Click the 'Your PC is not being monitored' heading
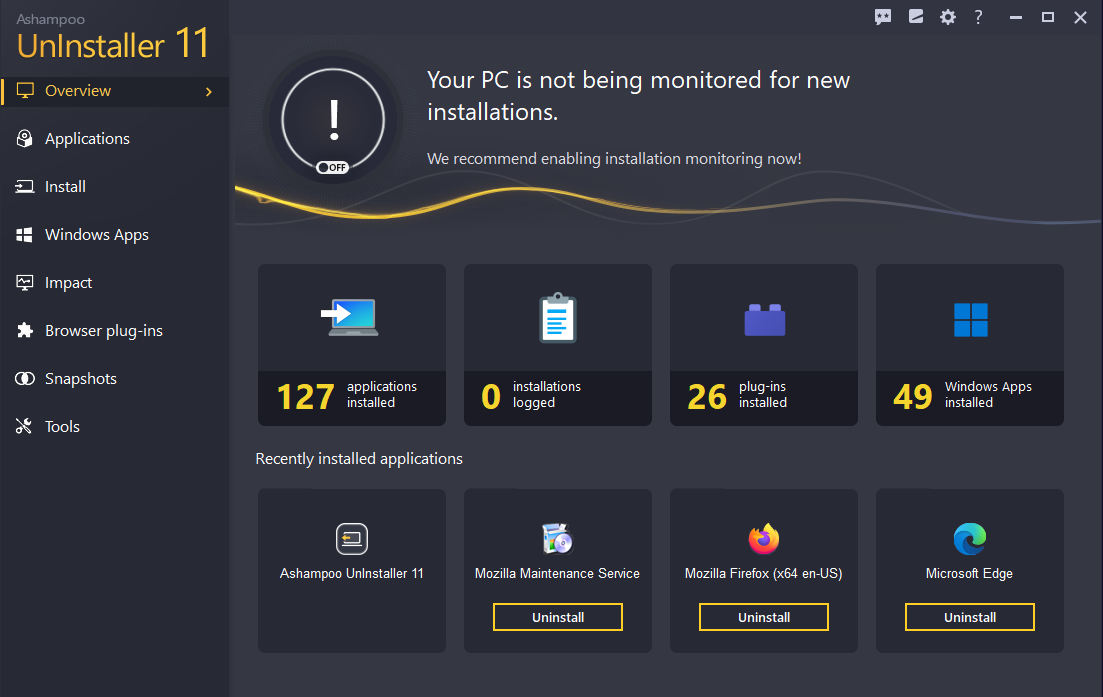This screenshot has height=697, width=1103. coord(638,96)
